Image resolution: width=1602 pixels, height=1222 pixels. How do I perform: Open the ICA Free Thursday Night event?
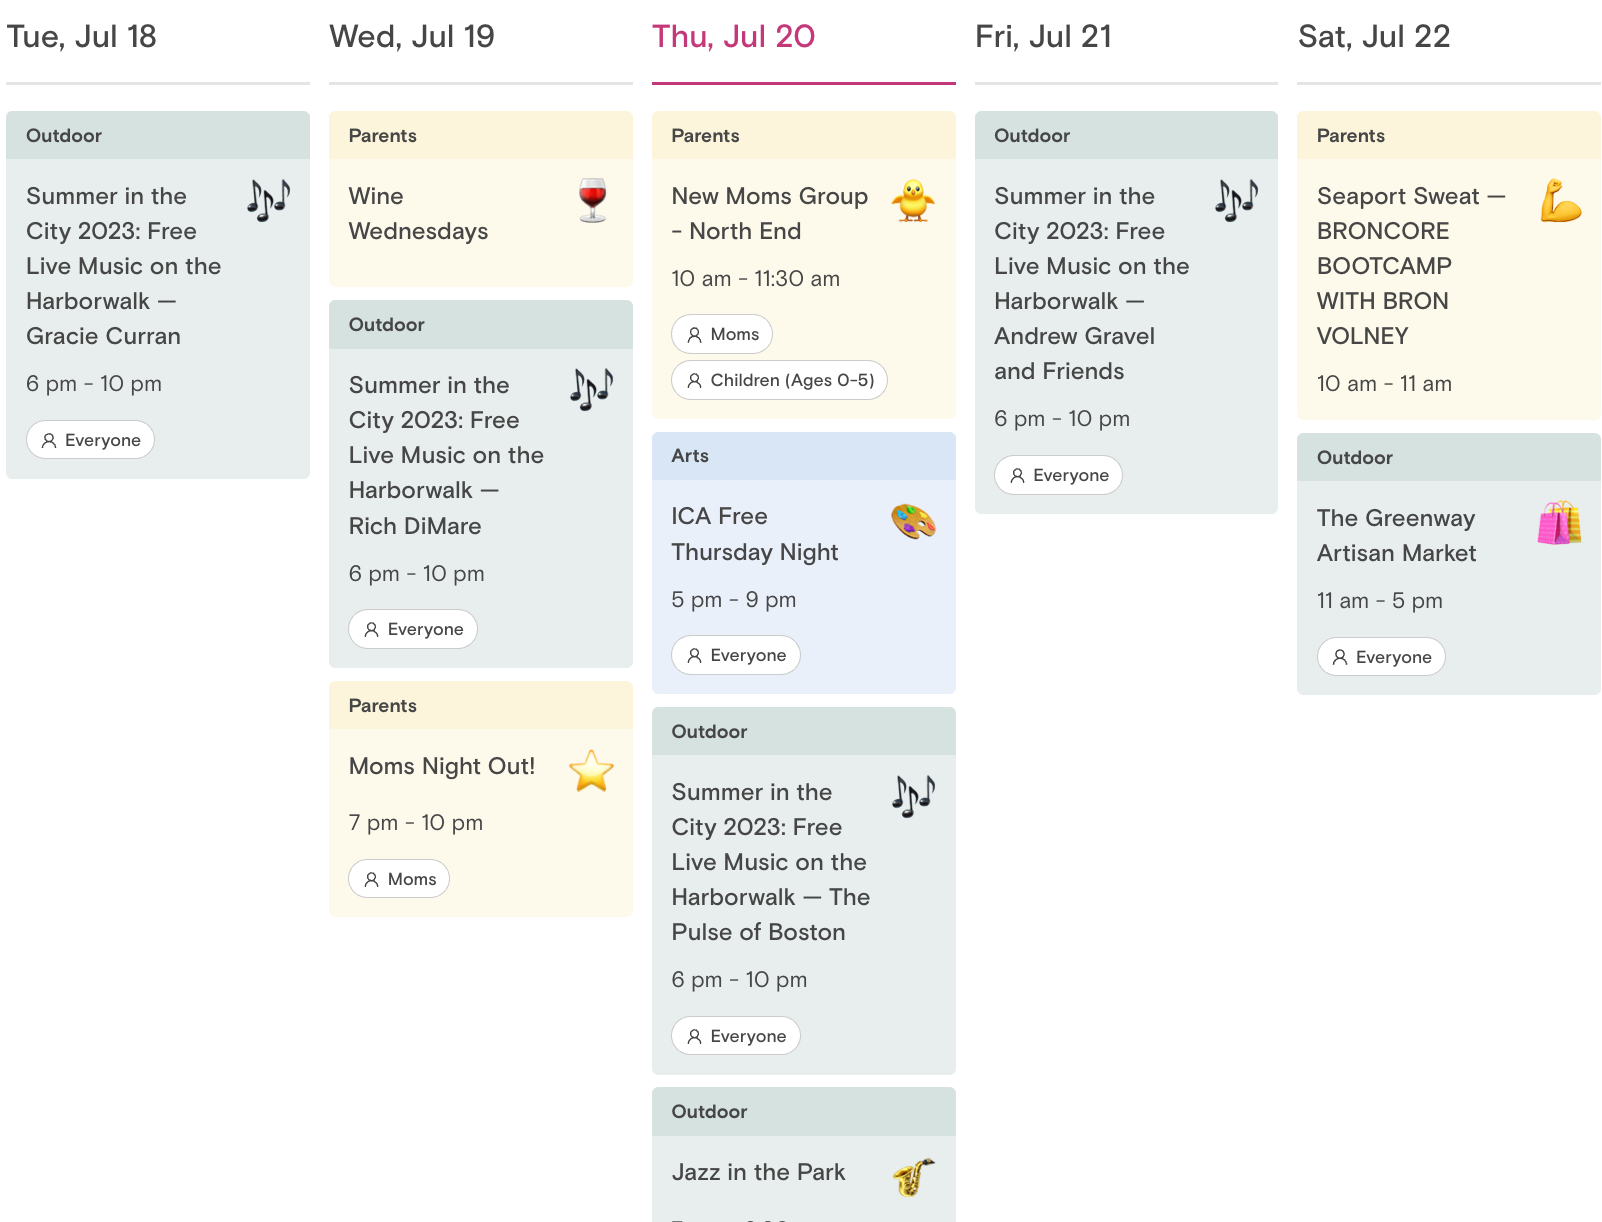click(755, 534)
